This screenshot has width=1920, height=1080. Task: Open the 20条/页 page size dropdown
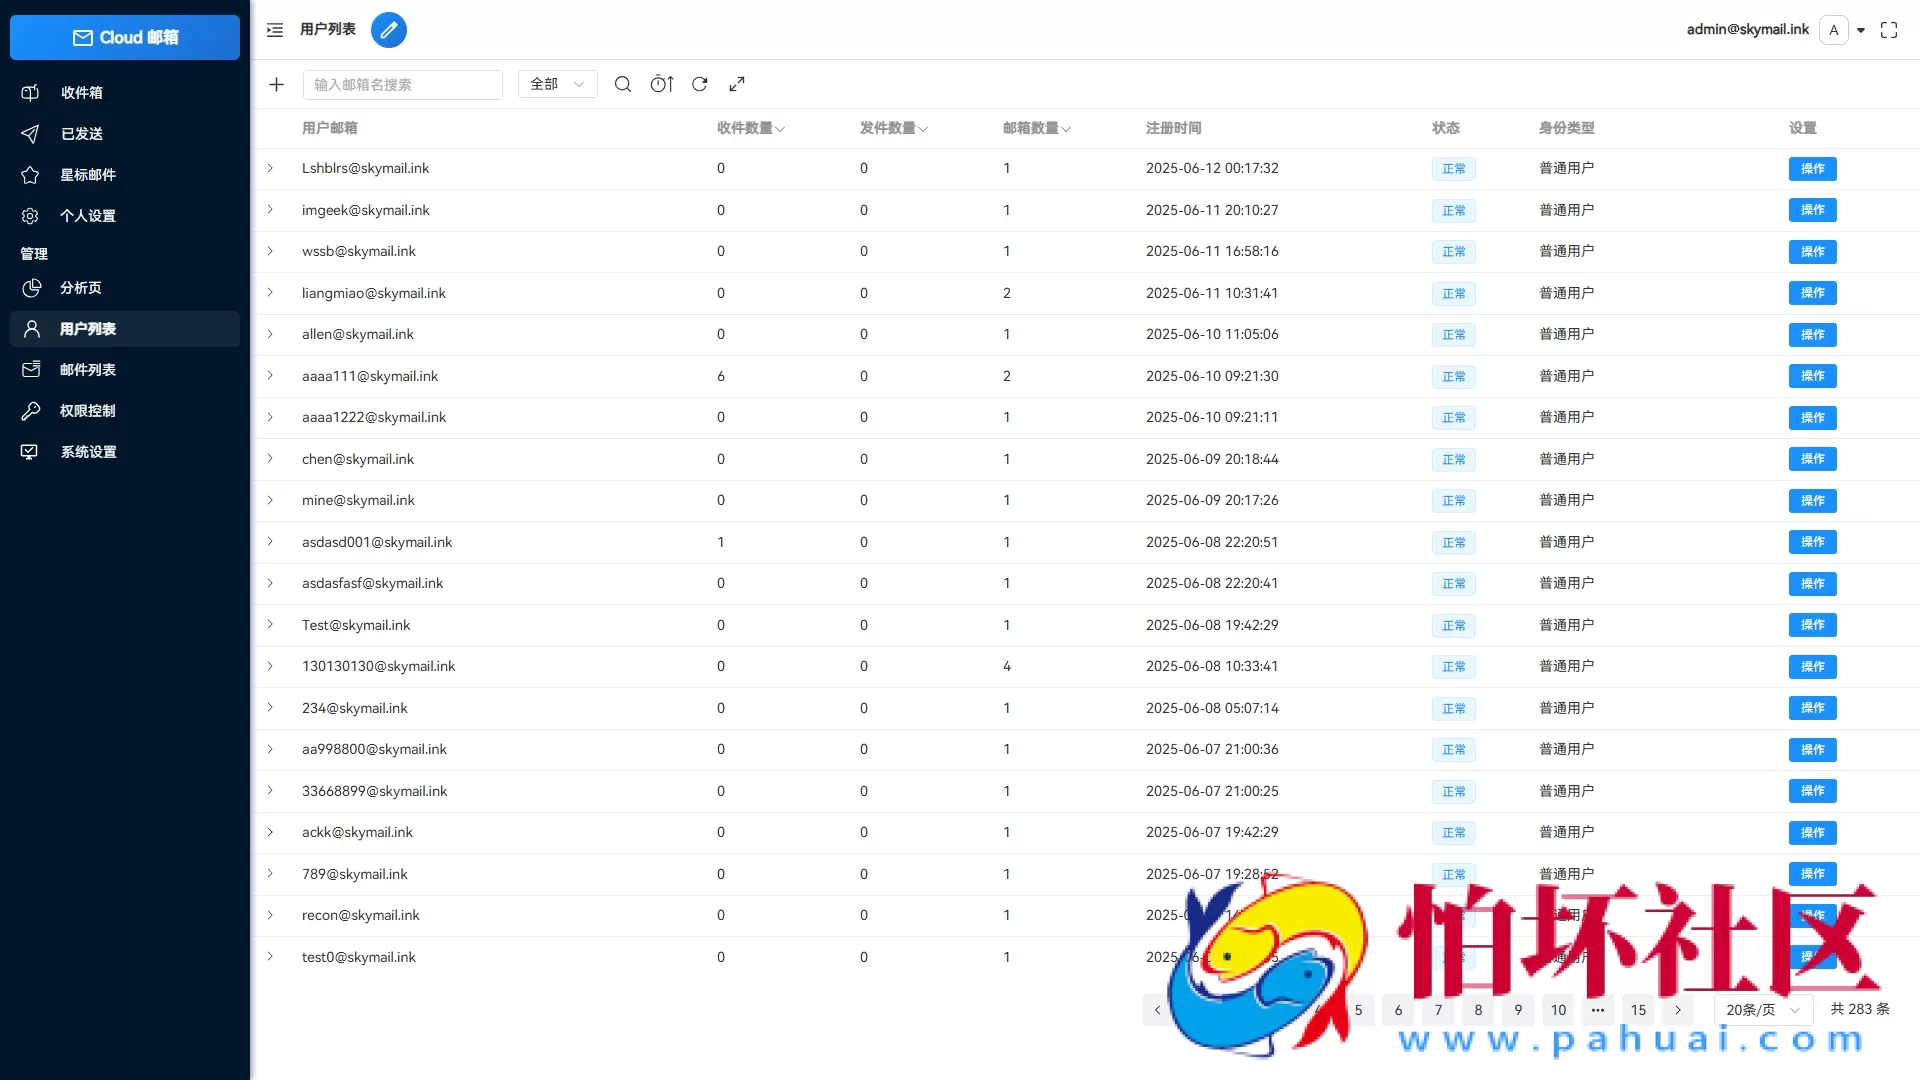click(1762, 1009)
